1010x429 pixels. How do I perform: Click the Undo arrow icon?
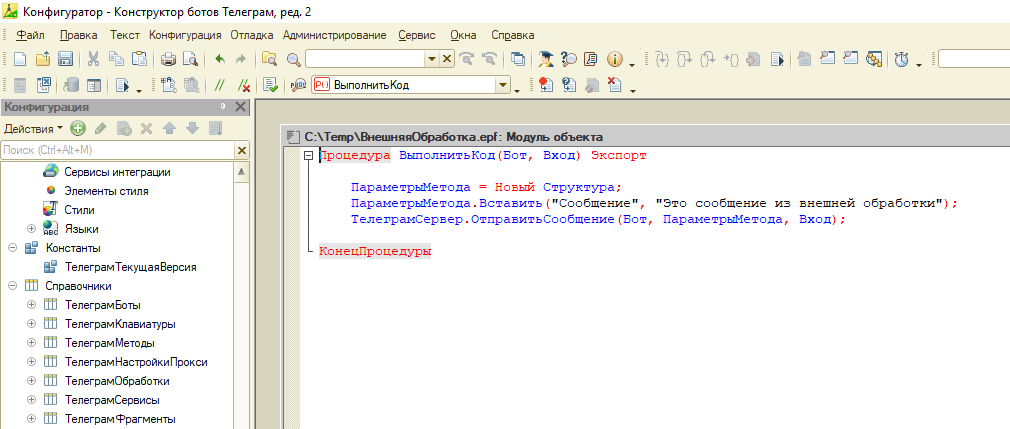pos(220,59)
